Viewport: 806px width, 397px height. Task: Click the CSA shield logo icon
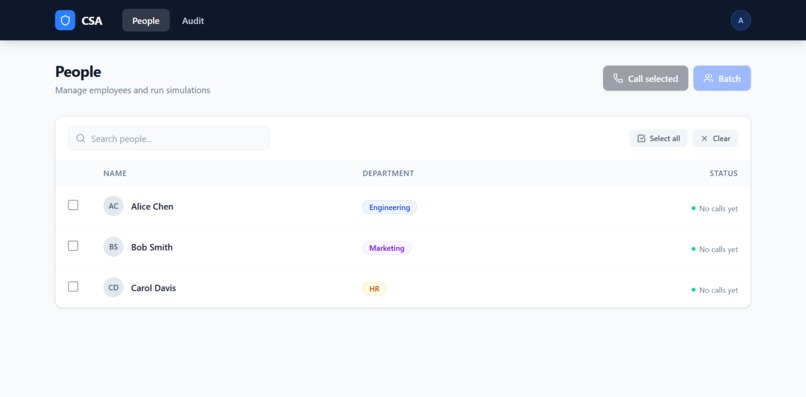(65, 21)
